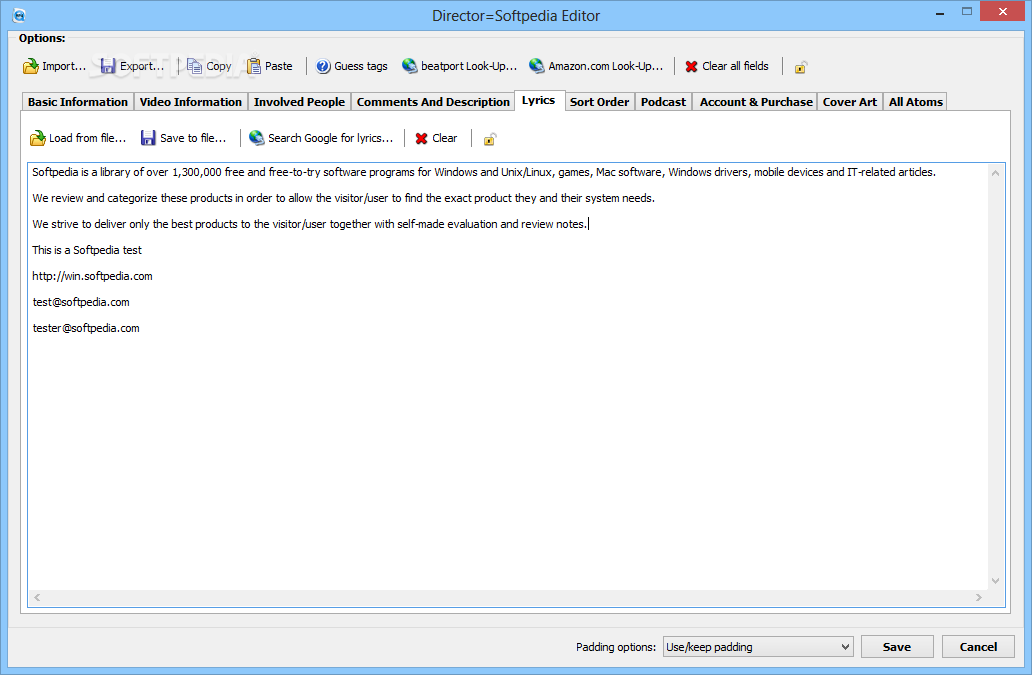Viewport: 1032px width, 675px height.
Task: Switch to Account & Purchase tab
Action: coord(756,102)
